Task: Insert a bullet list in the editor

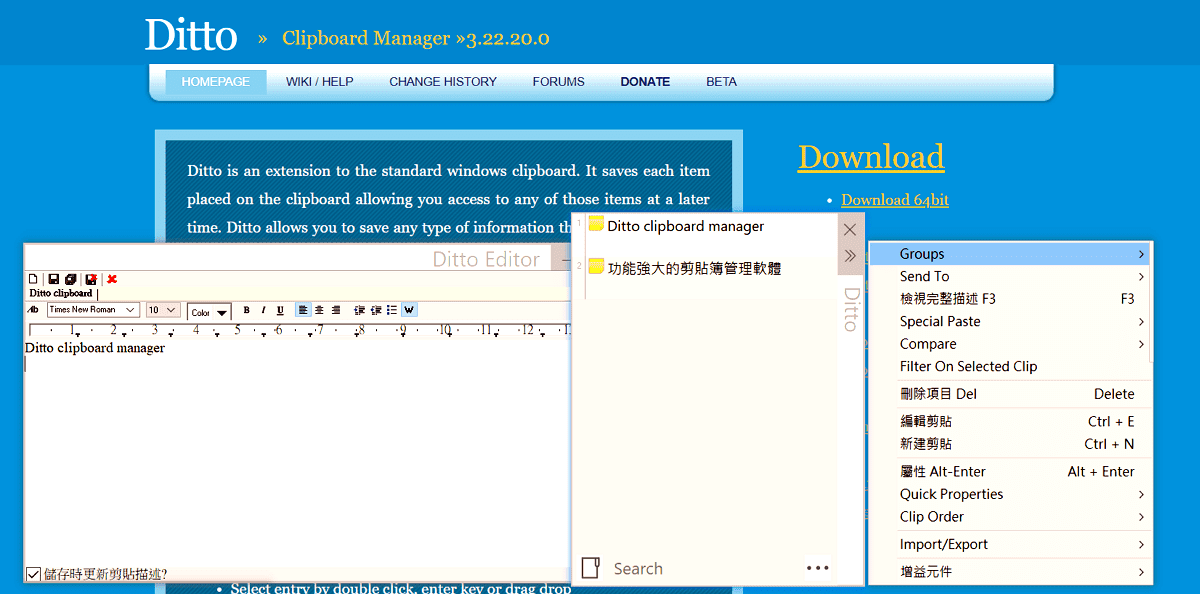Action: point(392,310)
